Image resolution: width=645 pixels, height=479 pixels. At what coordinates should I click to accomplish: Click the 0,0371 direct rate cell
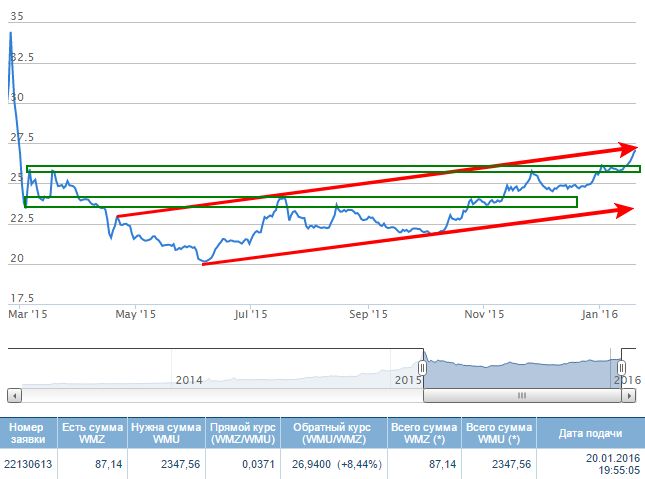(243, 464)
